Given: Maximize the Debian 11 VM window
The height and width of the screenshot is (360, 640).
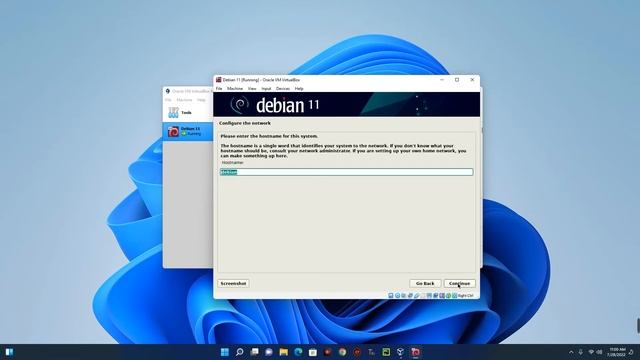Looking at the screenshot, I should [x=457, y=80].
